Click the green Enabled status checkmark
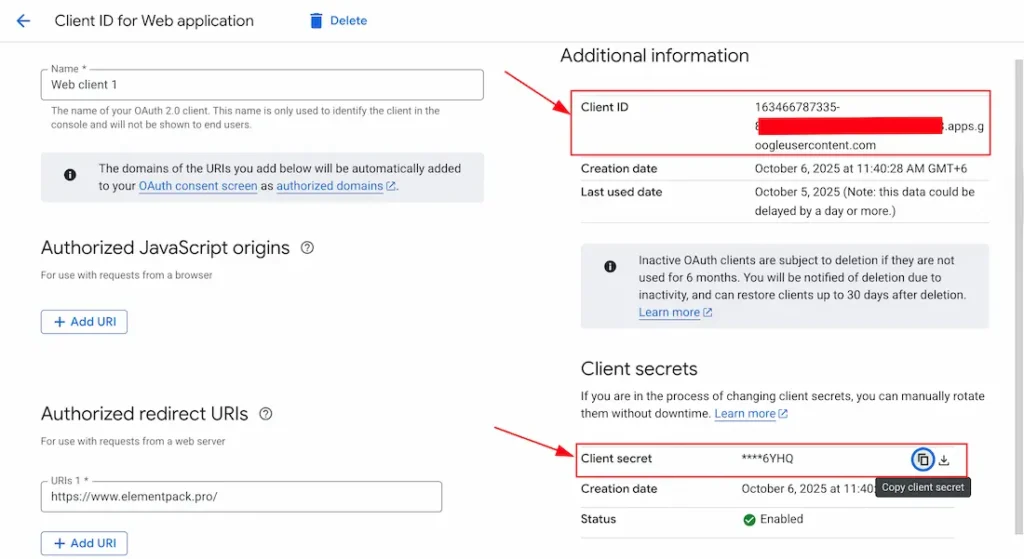 [x=749, y=520]
